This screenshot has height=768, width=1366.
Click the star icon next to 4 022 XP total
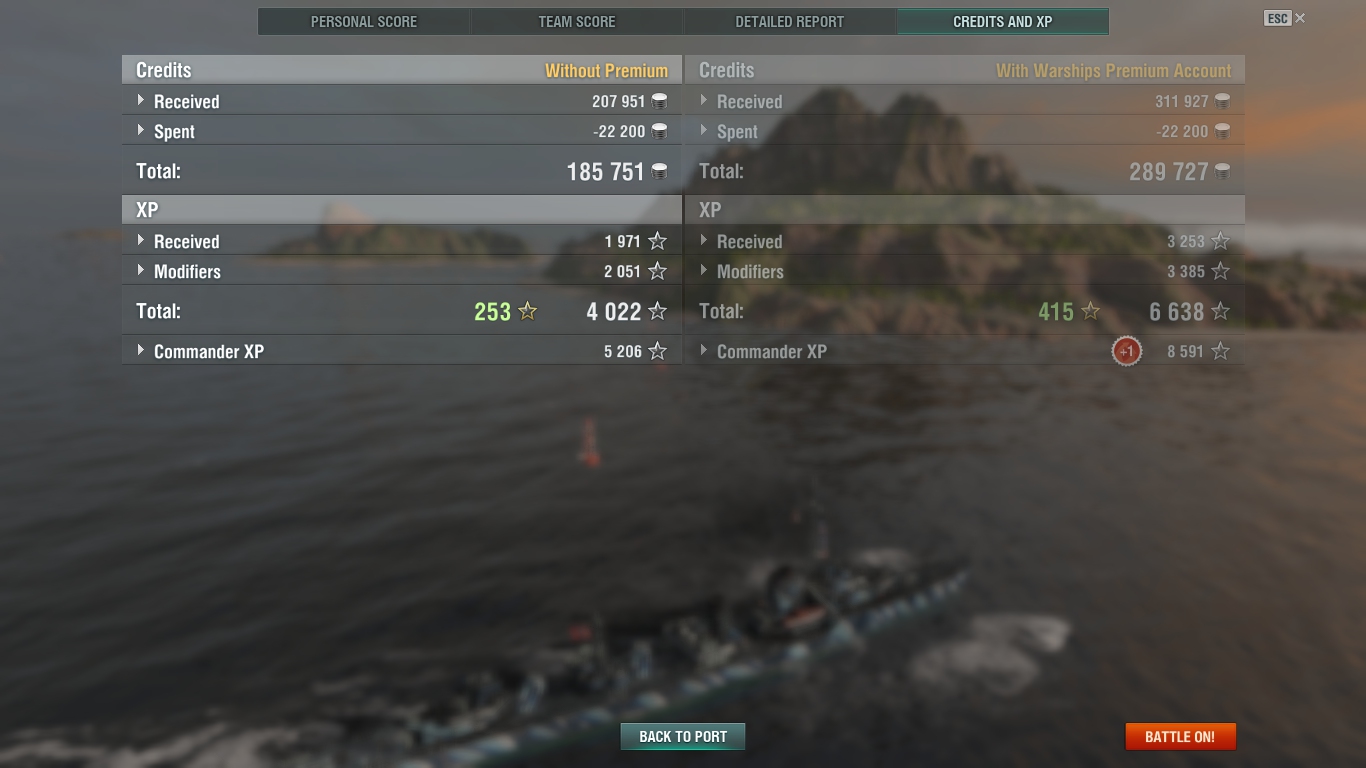pos(657,311)
